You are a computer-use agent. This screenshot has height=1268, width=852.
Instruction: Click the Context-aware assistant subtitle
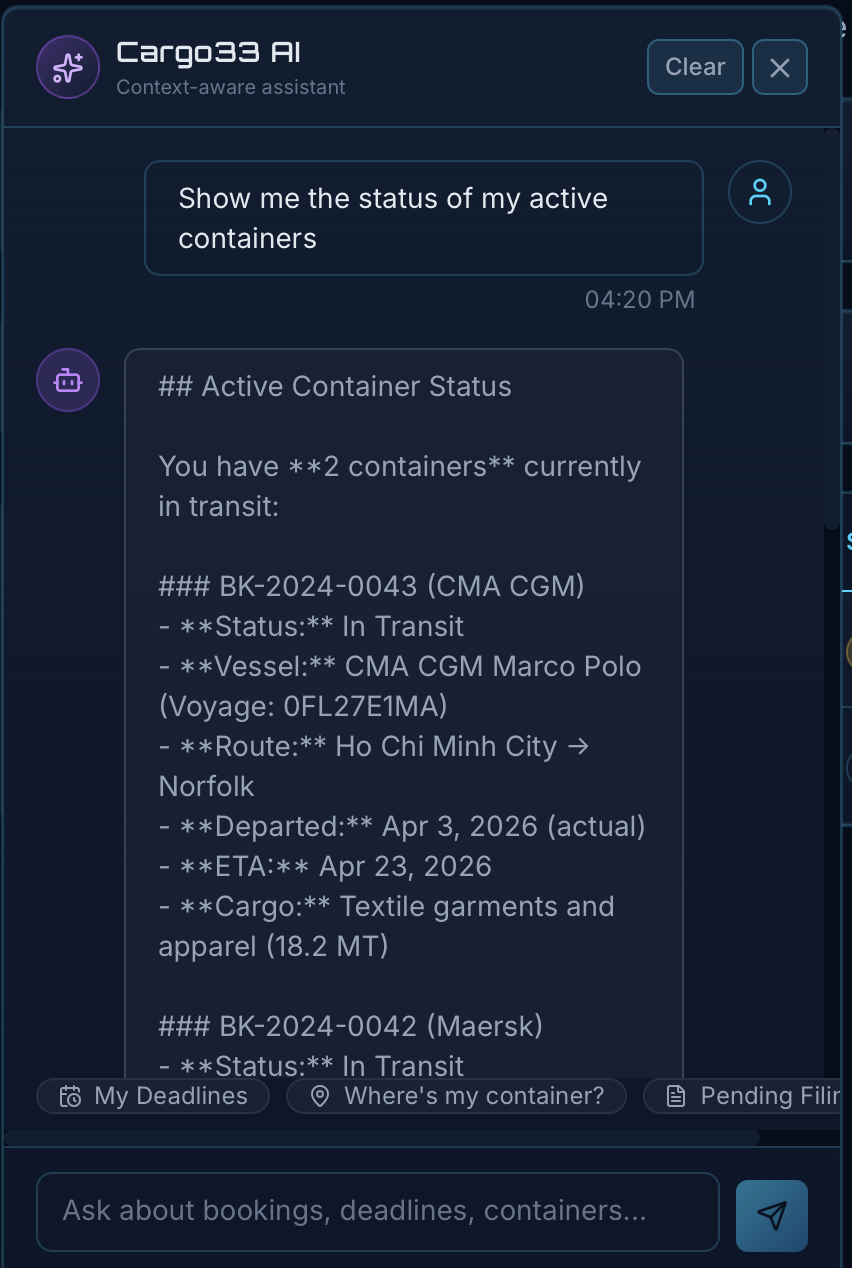(231, 87)
